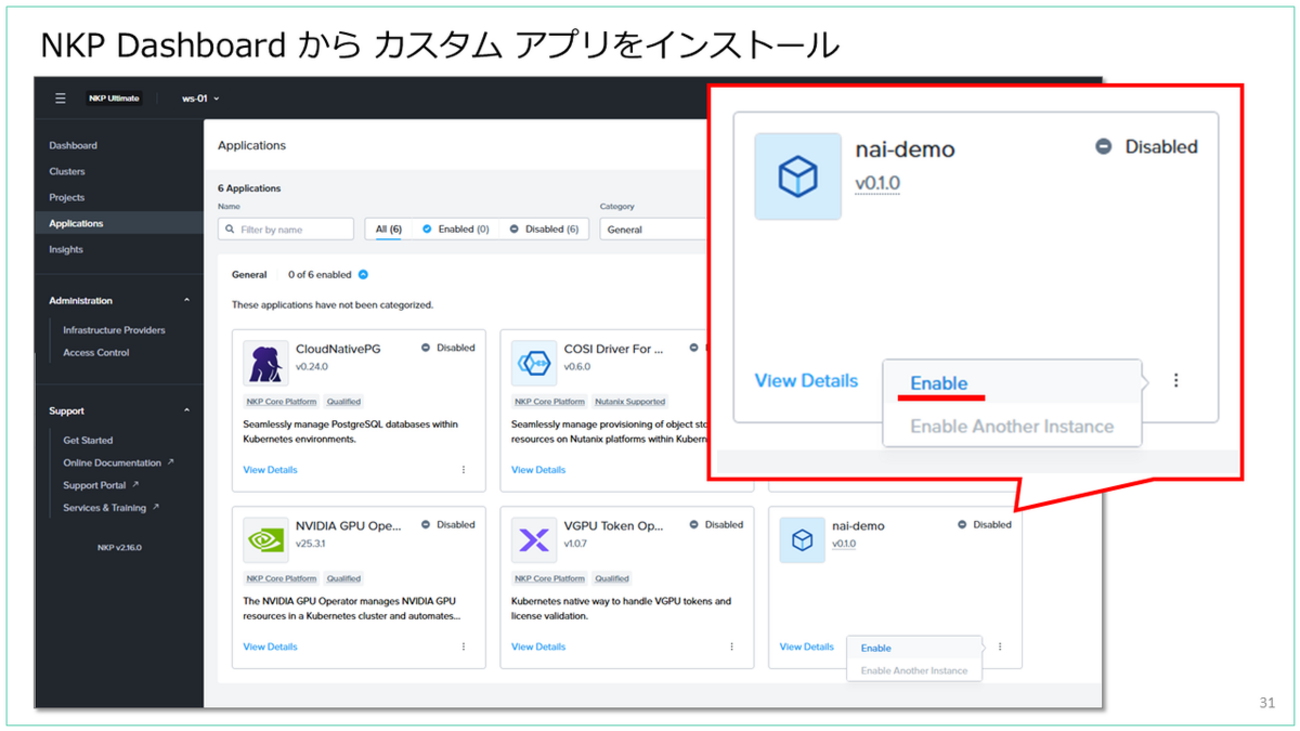Open Insights in the sidebar
The height and width of the screenshot is (731, 1300).
(66, 250)
